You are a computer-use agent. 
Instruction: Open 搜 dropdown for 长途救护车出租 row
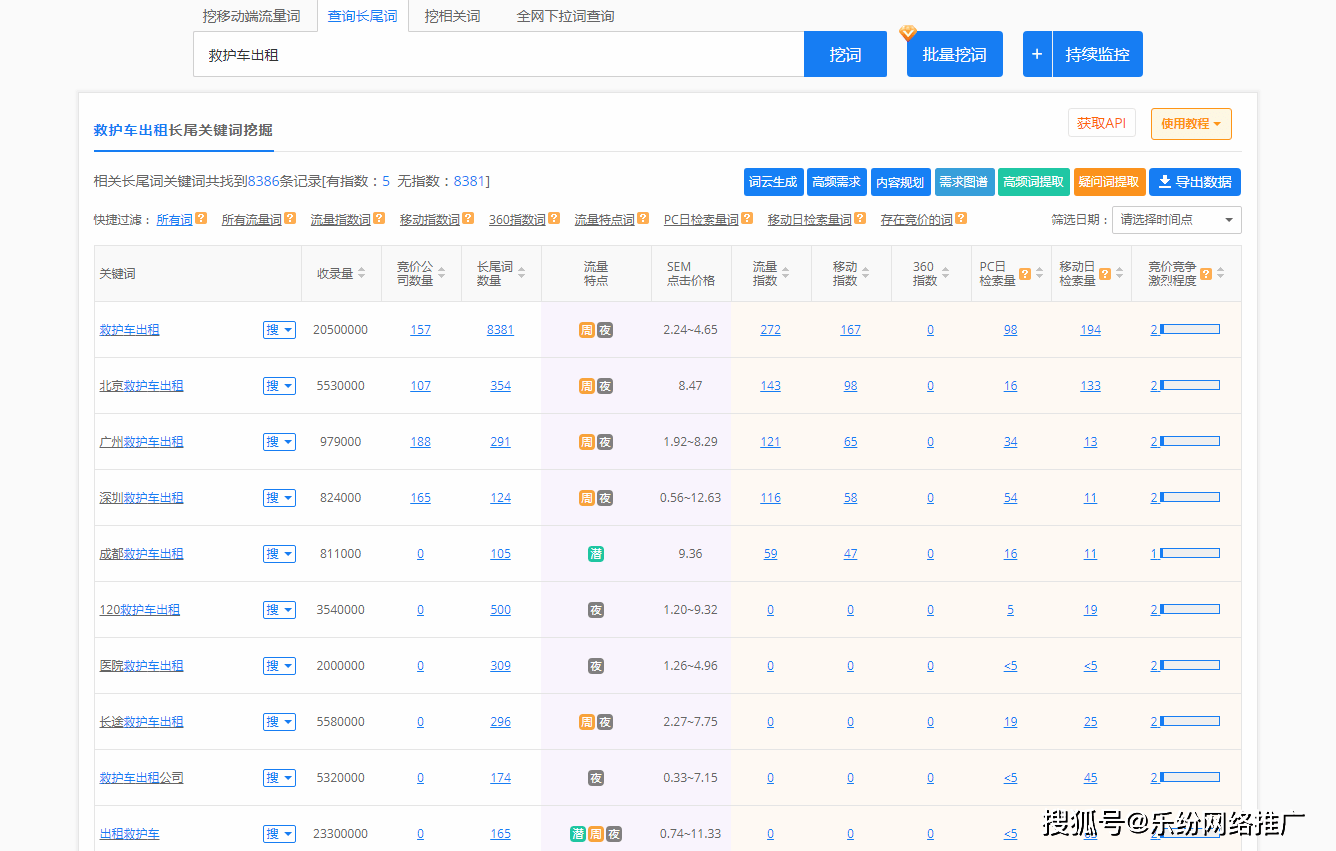(279, 722)
